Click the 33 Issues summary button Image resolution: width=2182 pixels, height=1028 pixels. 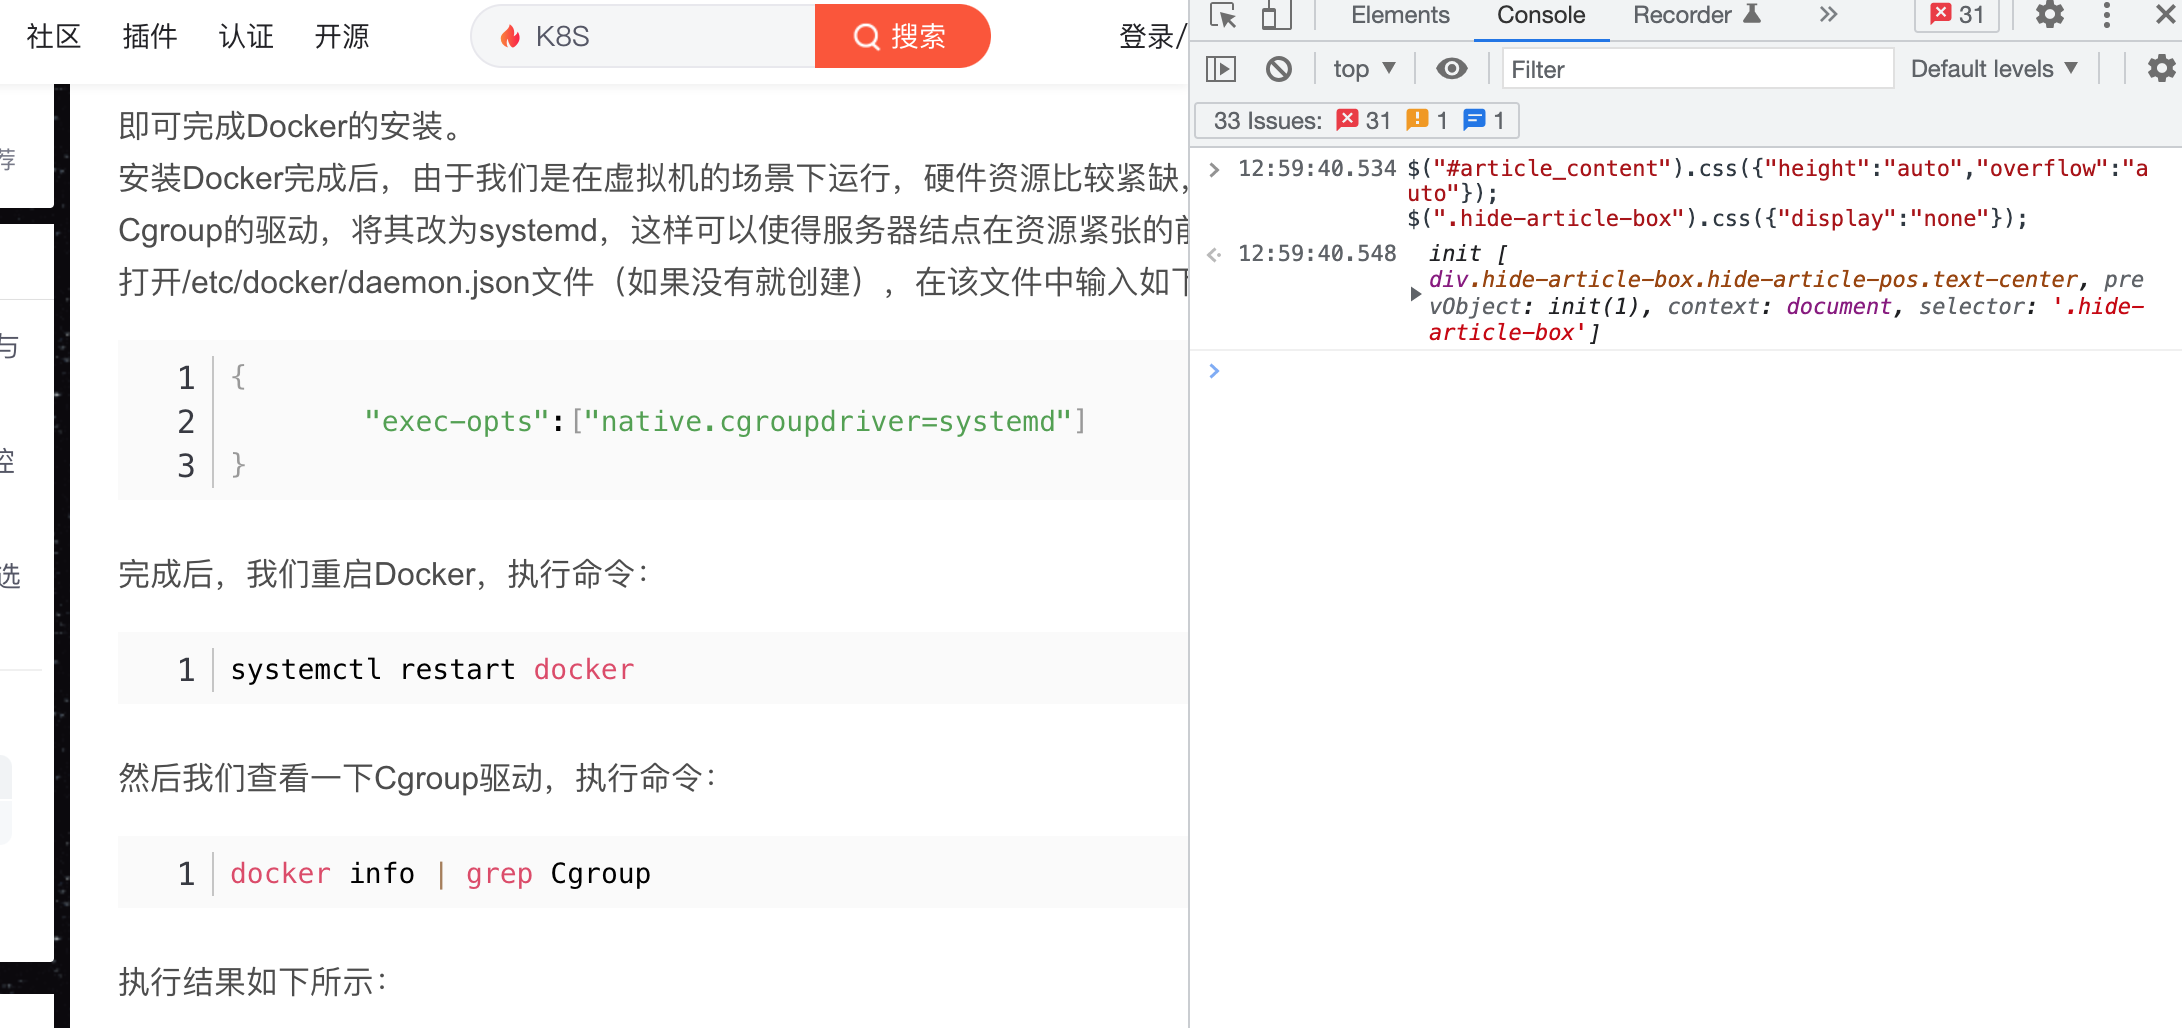point(1357,121)
